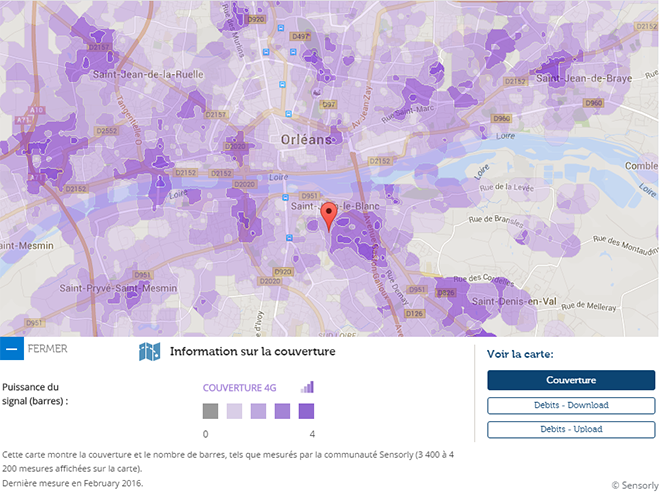Click the darkest purple four-bar legend swatch
Image resolution: width=660 pixels, height=501 pixels.
pos(306,411)
